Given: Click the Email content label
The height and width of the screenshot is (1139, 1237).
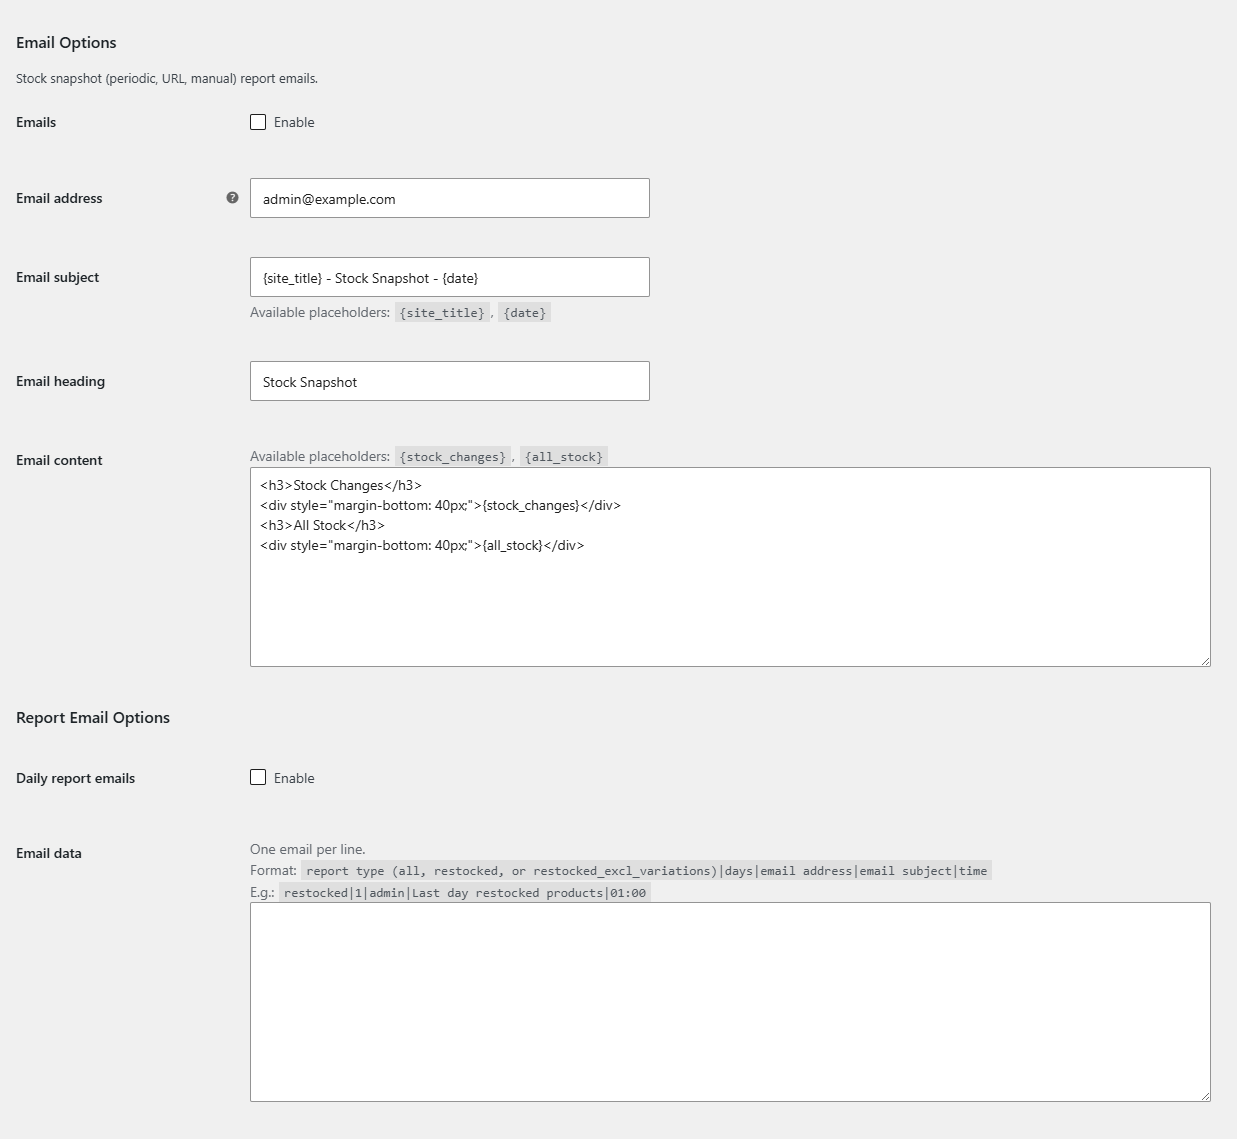Looking at the screenshot, I should point(59,460).
